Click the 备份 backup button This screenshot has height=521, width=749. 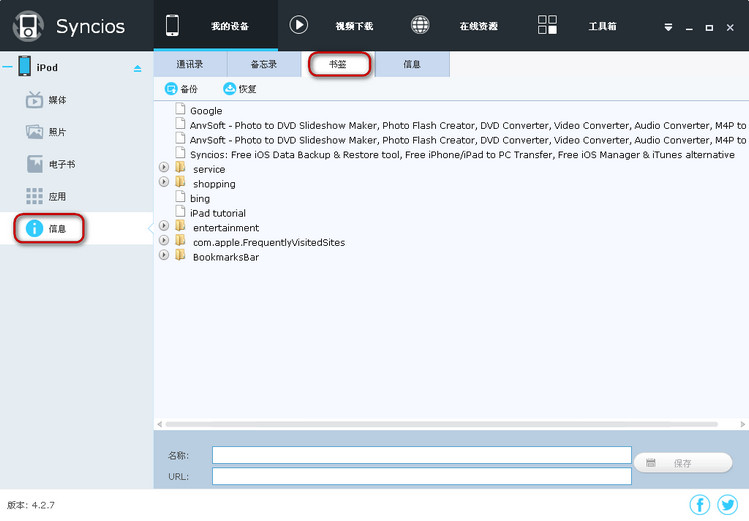[x=181, y=89]
